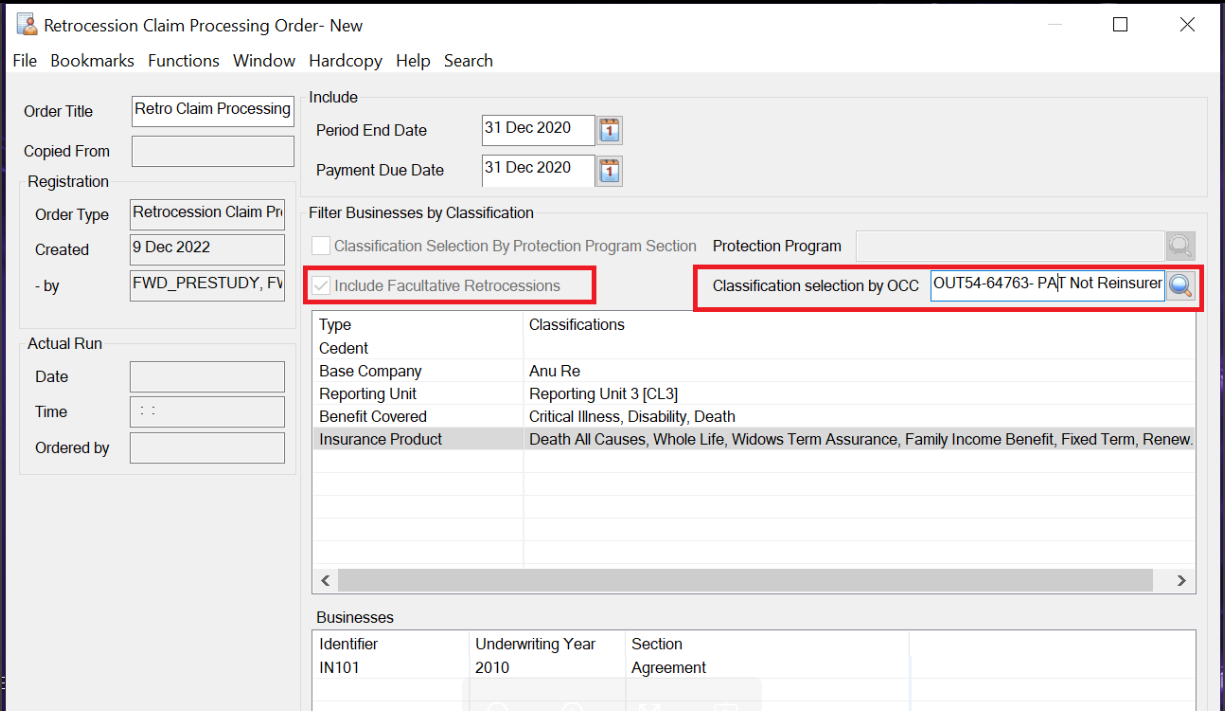This screenshot has height=711, width=1225.
Task: Open calendar picker for Payment Due Date
Action: click(609, 170)
